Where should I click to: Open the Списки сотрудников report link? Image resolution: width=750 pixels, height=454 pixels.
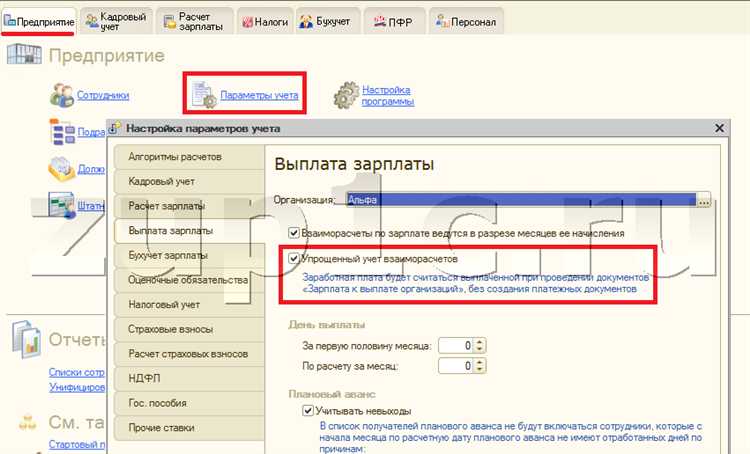tap(77, 372)
